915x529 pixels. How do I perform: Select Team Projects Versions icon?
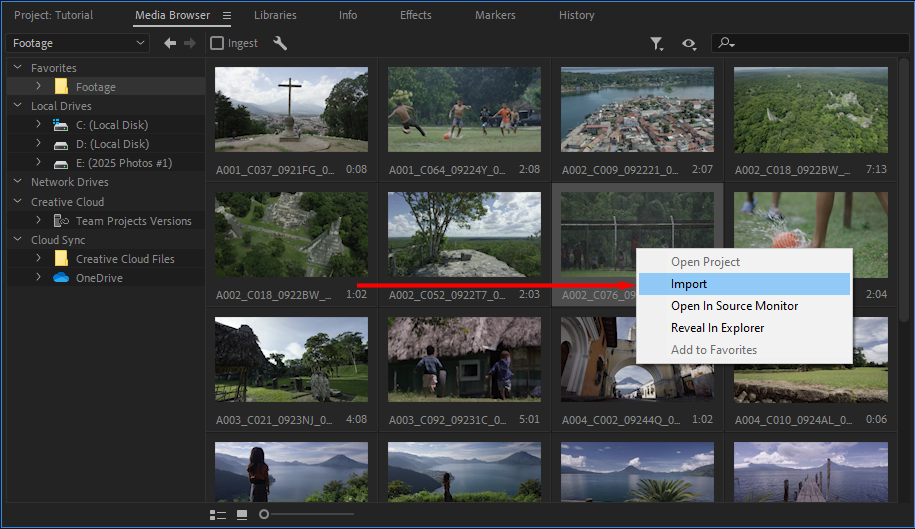pyautogui.click(x=61, y=220)
